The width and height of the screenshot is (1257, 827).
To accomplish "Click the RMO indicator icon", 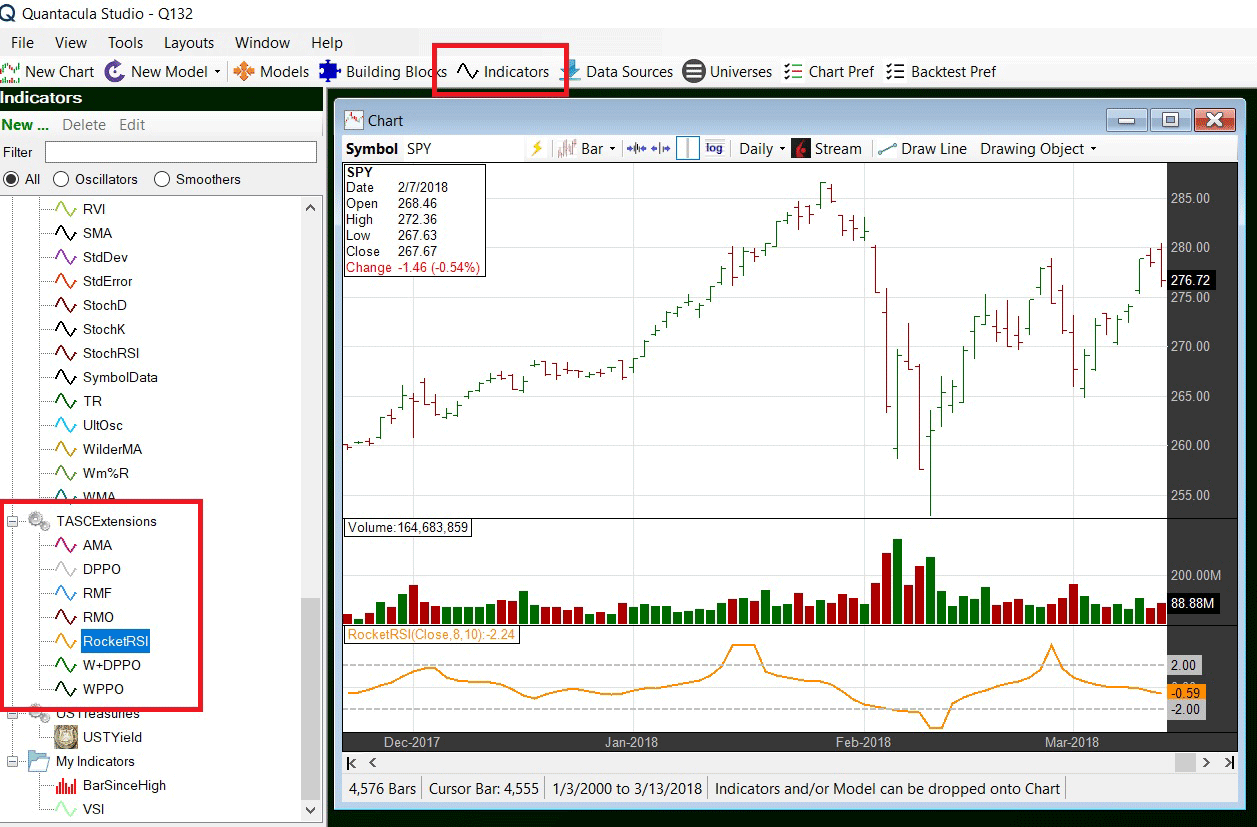I will (x=66, y=617).
